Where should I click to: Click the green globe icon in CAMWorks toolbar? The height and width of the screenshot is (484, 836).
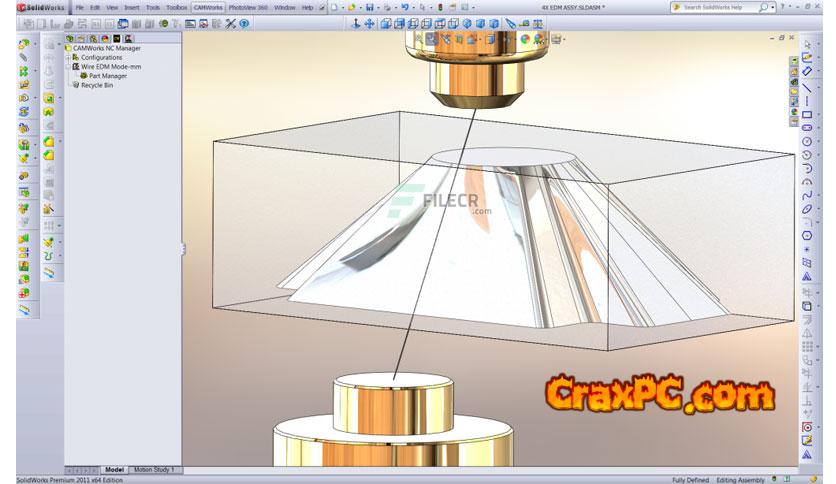click(164, 23)
